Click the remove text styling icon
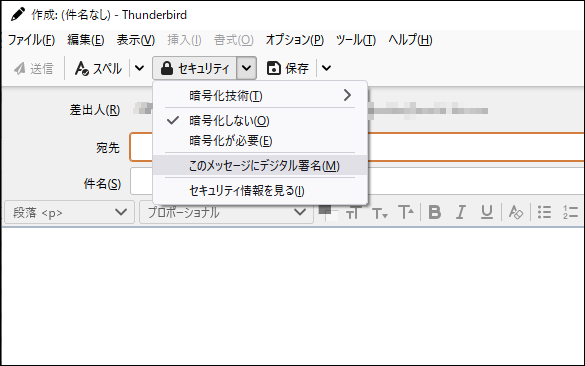This screenshot has width=585, height=366. point(516,212)
